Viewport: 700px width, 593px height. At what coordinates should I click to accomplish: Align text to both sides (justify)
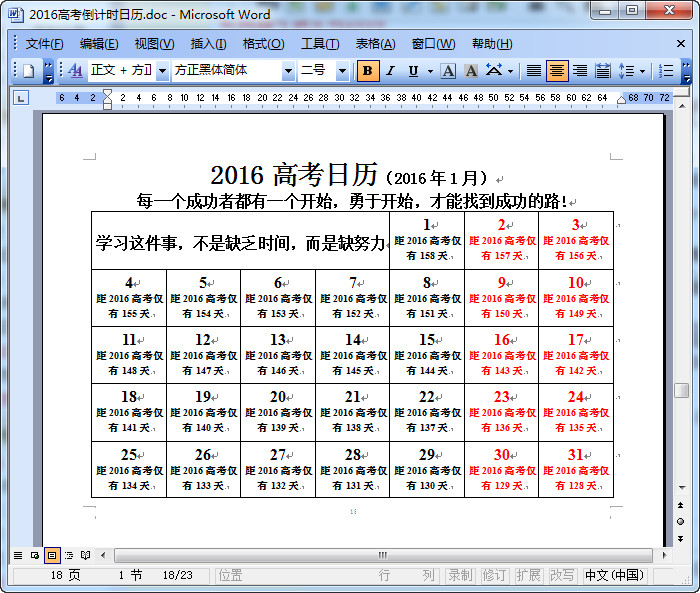(533, 71)
